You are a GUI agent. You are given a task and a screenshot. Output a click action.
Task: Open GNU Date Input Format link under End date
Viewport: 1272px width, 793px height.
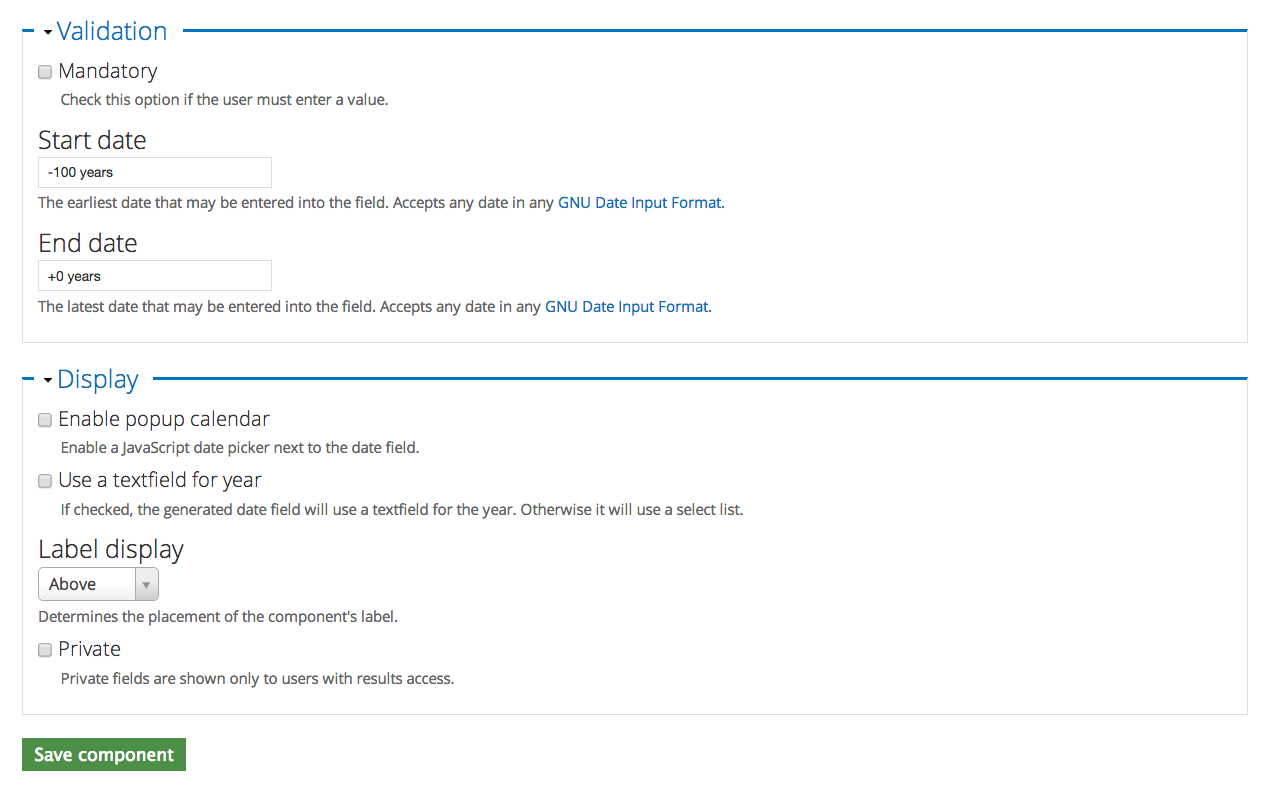point(626,306)
